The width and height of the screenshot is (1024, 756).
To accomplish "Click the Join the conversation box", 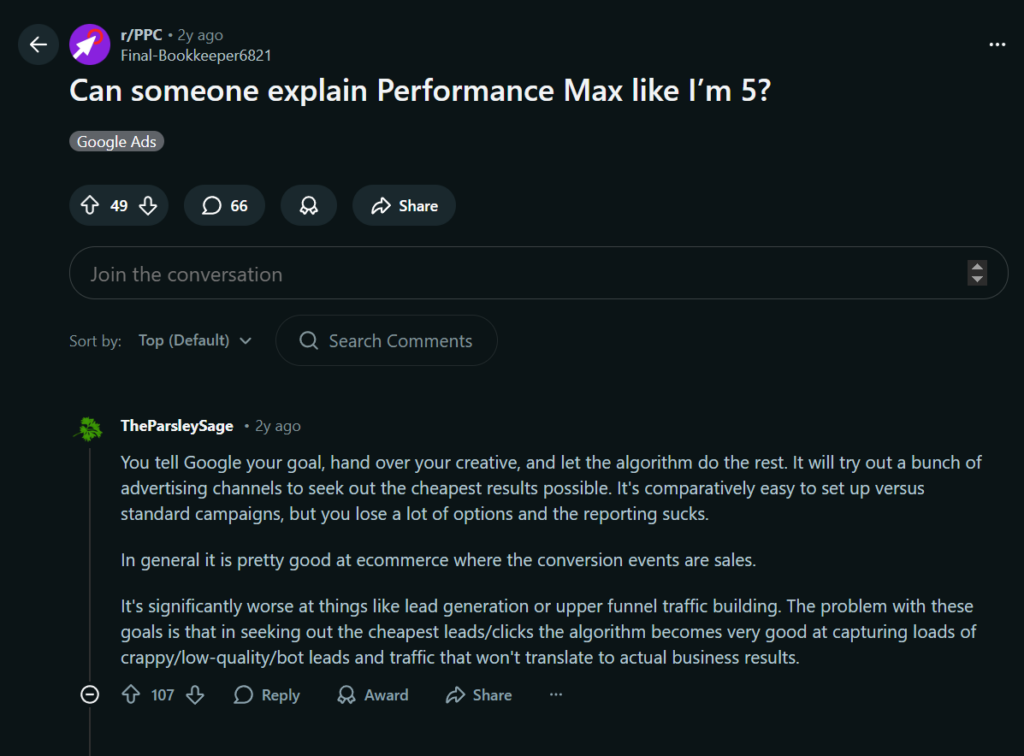I will [x=500, y=273].
